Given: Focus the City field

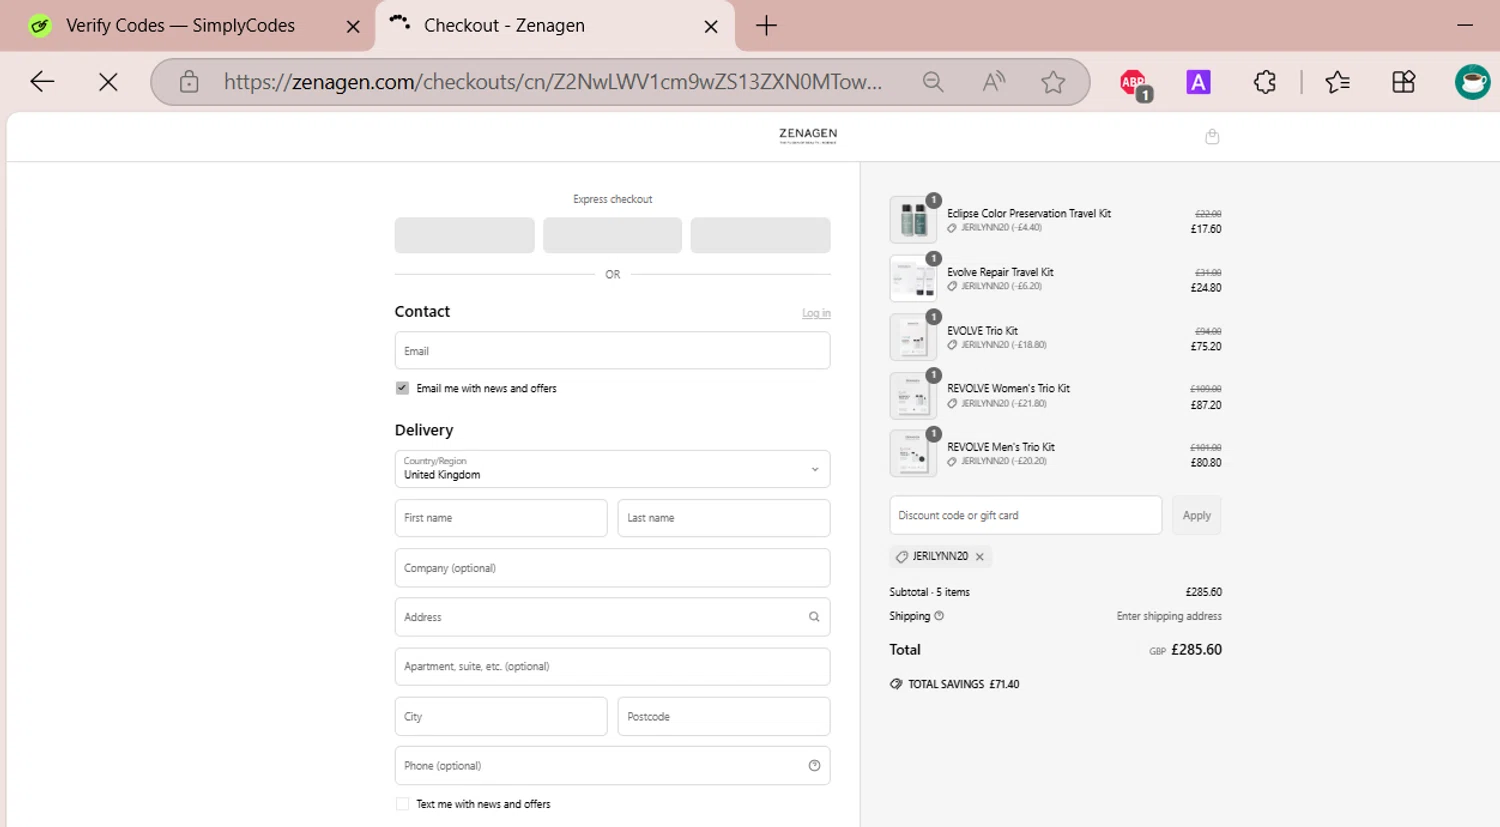Looking at the screenshot, I should click(501, 717).
